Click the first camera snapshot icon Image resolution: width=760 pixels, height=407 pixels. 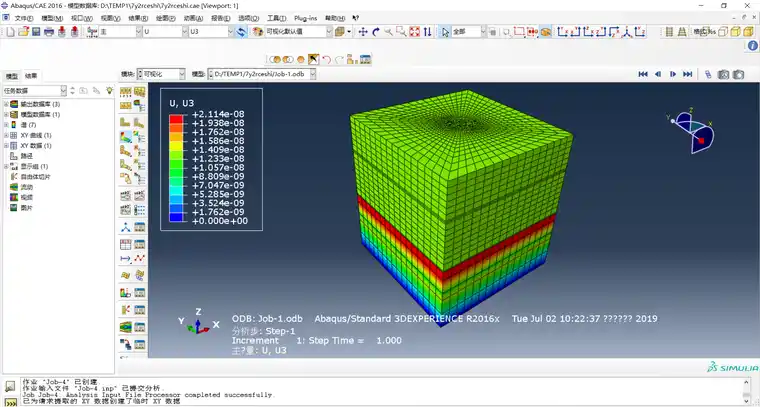pos(724,74)
